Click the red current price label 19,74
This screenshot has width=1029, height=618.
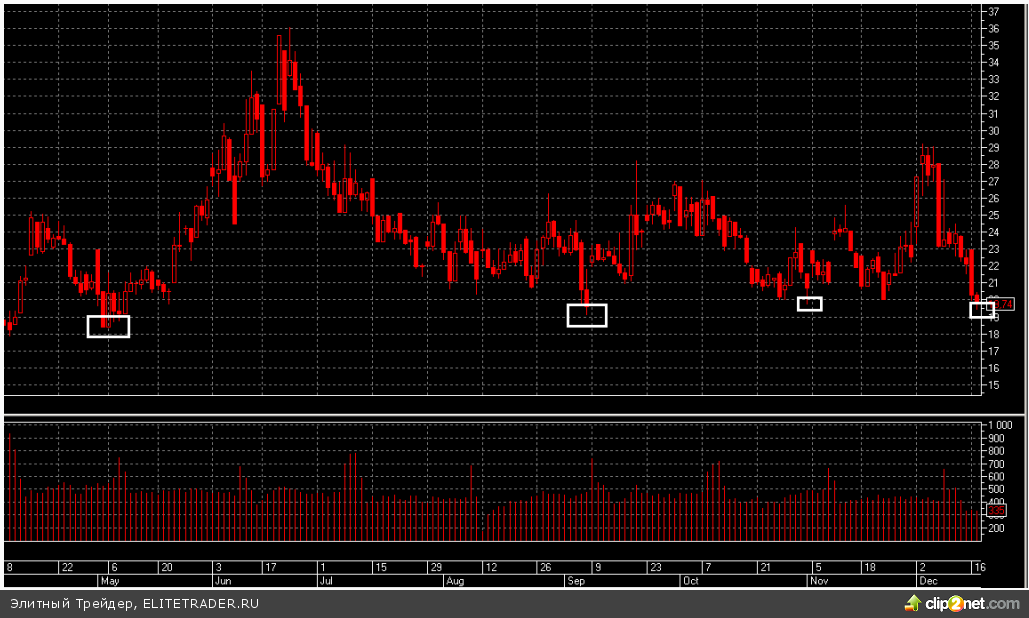click(x=1003, y=304)
